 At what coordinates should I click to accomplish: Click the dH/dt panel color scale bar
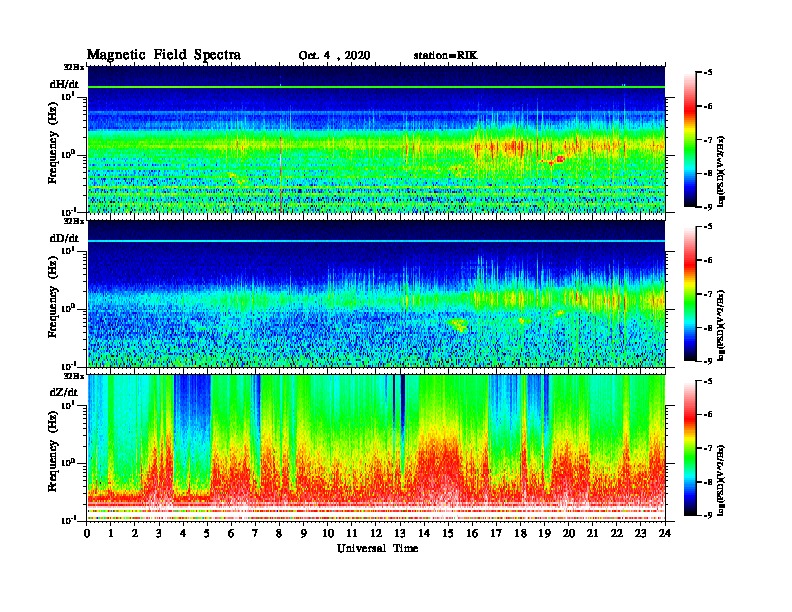(689, 139)
